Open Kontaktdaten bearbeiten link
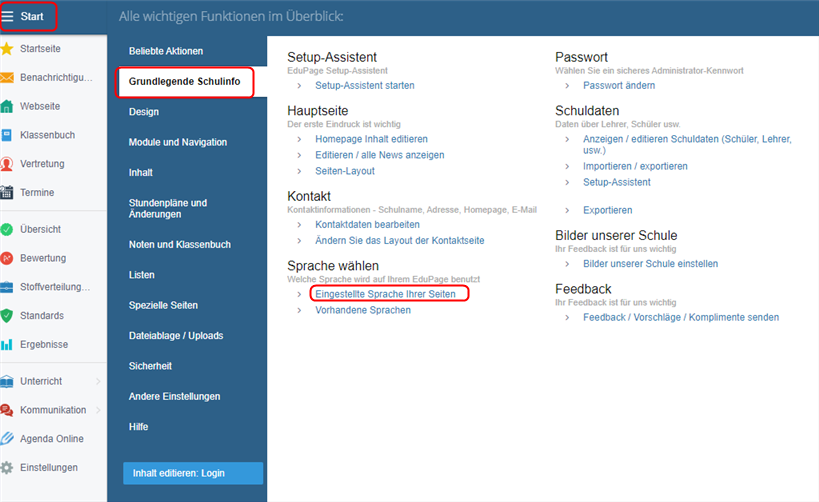Screen dimensions: 819x502 point(367,225)
